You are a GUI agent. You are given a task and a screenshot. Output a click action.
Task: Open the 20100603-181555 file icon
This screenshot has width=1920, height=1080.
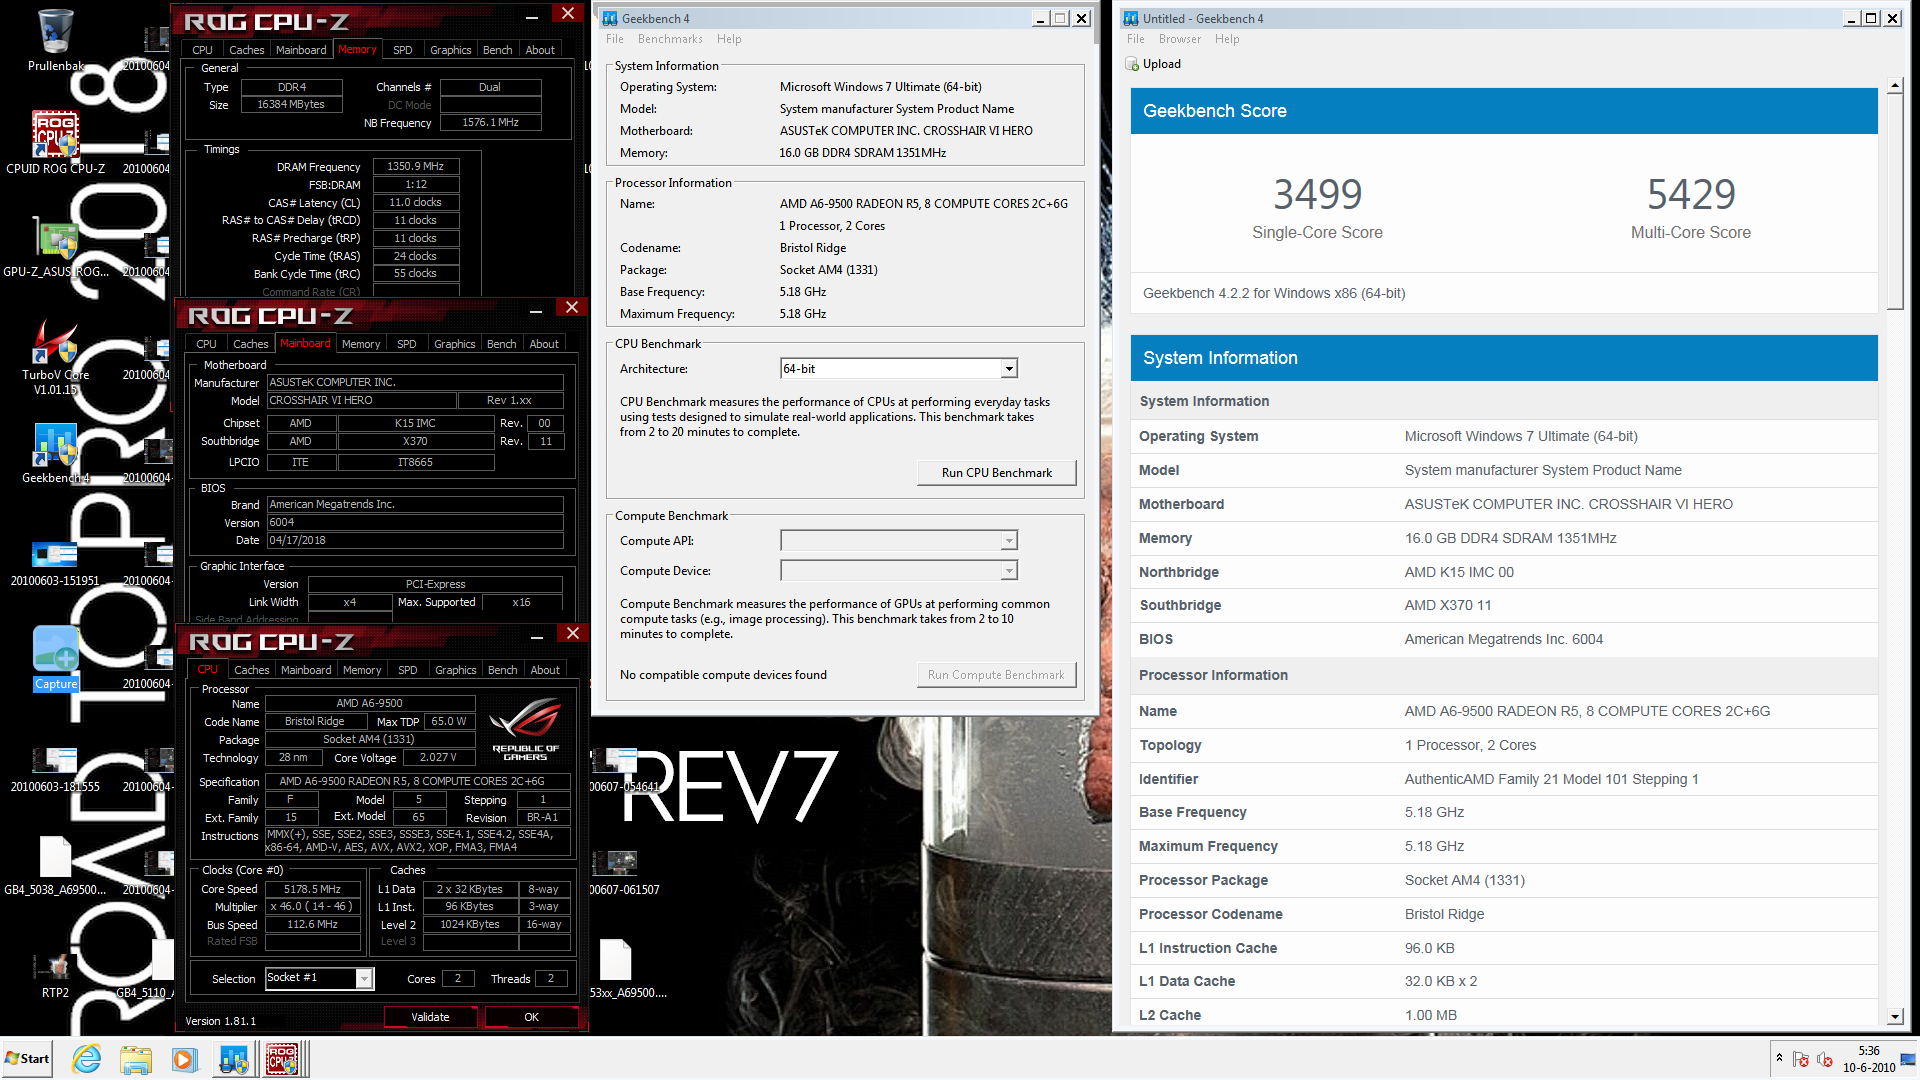tap(55, 770)
